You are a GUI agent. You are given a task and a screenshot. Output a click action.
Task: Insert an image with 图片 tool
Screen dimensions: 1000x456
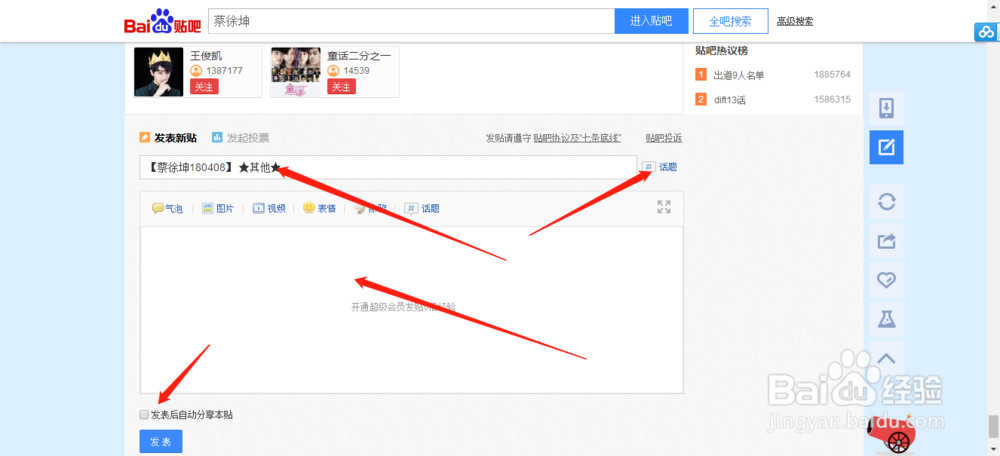click(x=217, y=209)
